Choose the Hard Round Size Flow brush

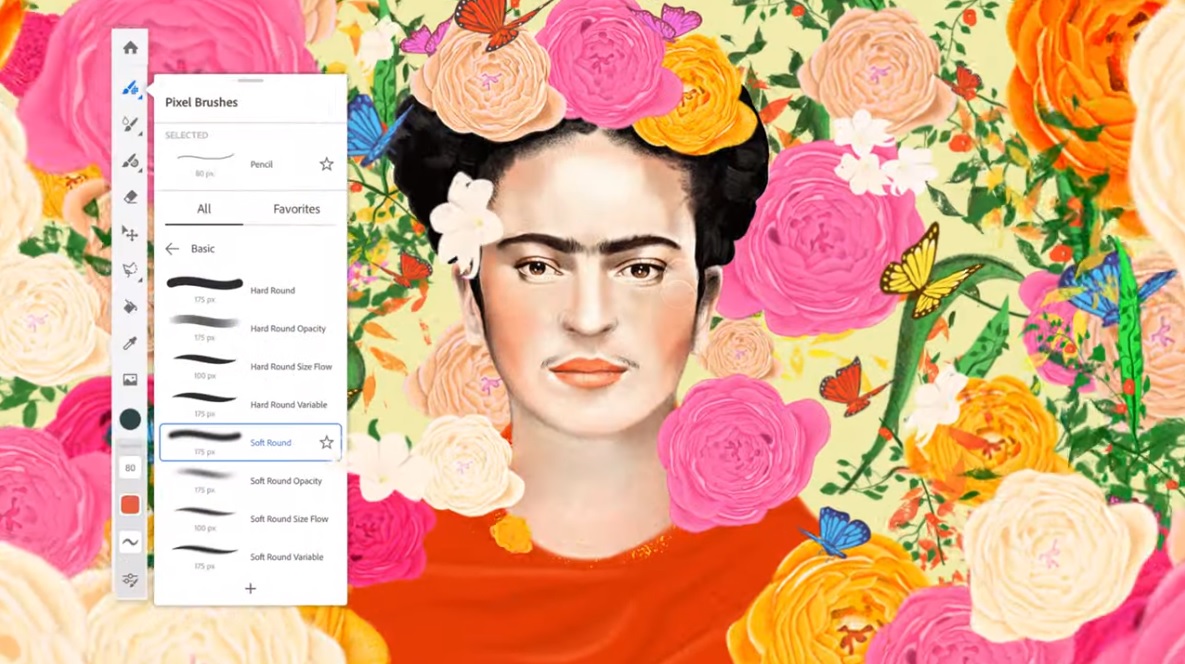click(250, 366)
